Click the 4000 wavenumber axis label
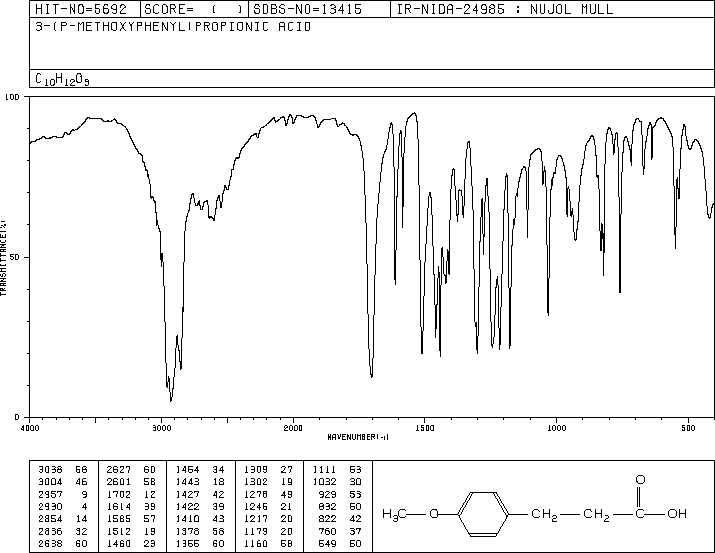 coord(30,428)
